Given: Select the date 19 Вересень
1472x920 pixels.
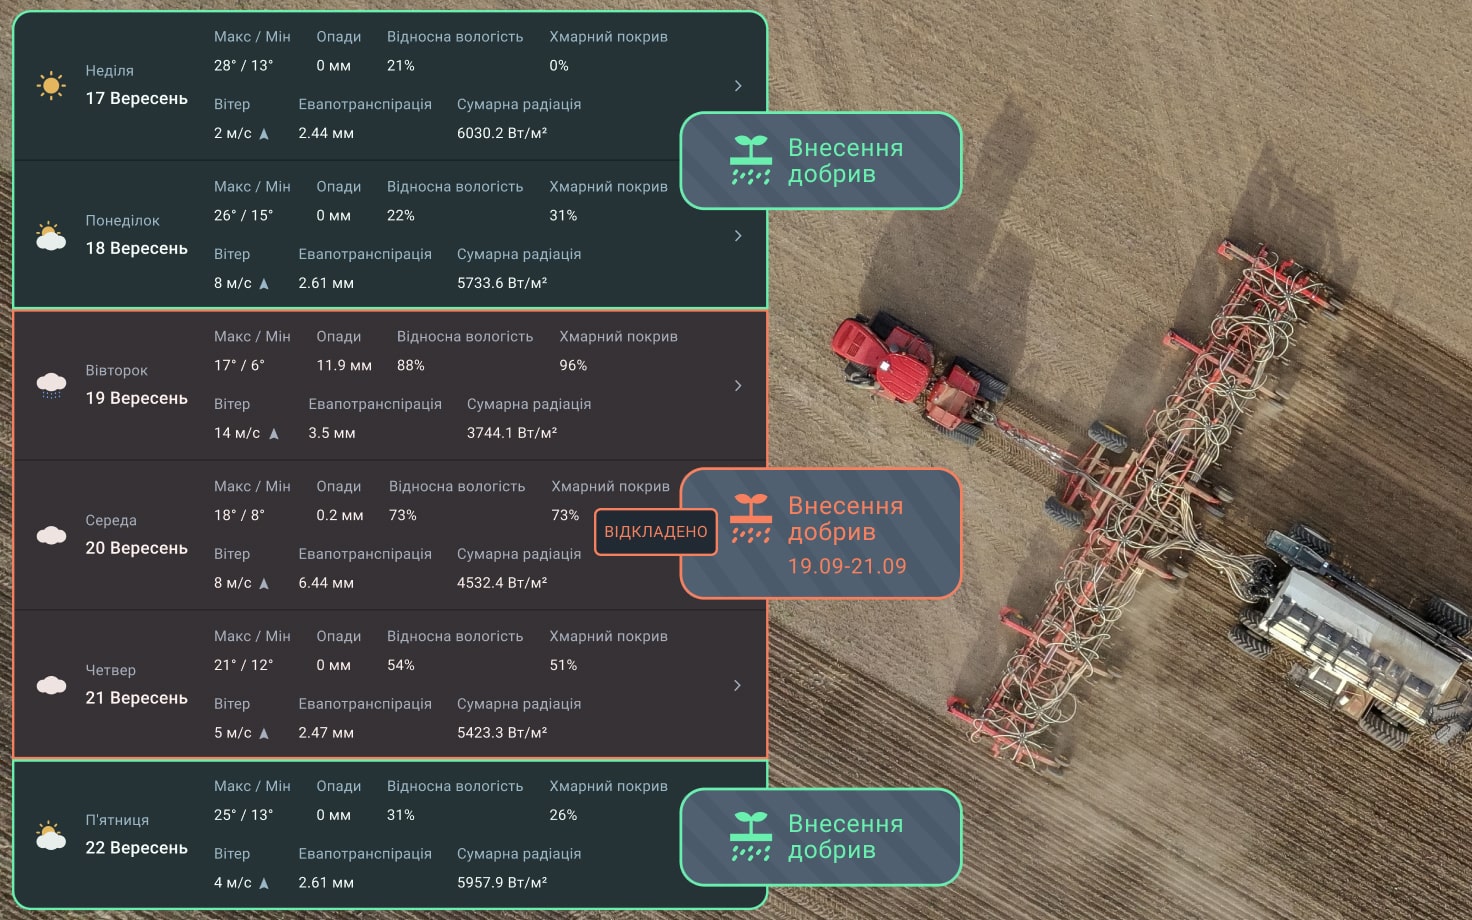Looking at the screenshot, I should coord(136,398).
